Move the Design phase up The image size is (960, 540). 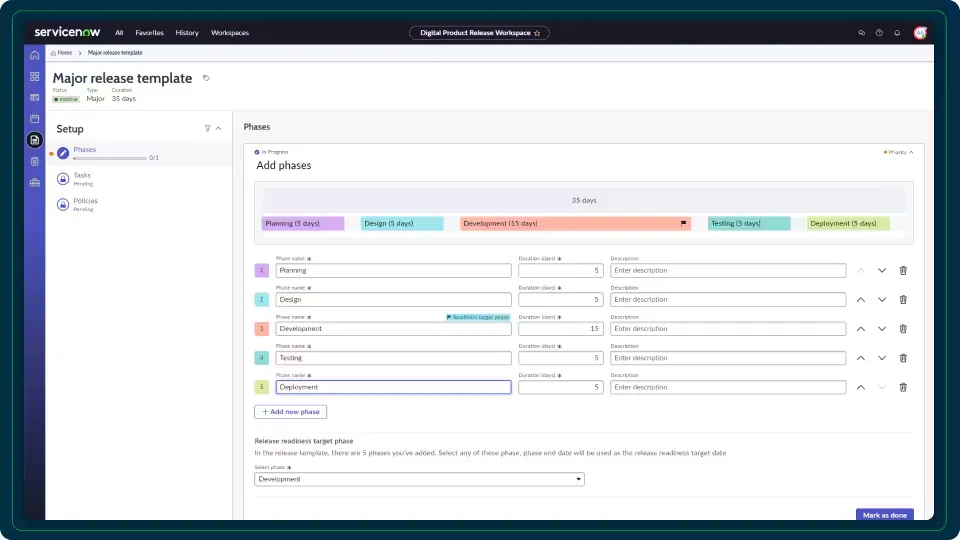pos(861,299)
